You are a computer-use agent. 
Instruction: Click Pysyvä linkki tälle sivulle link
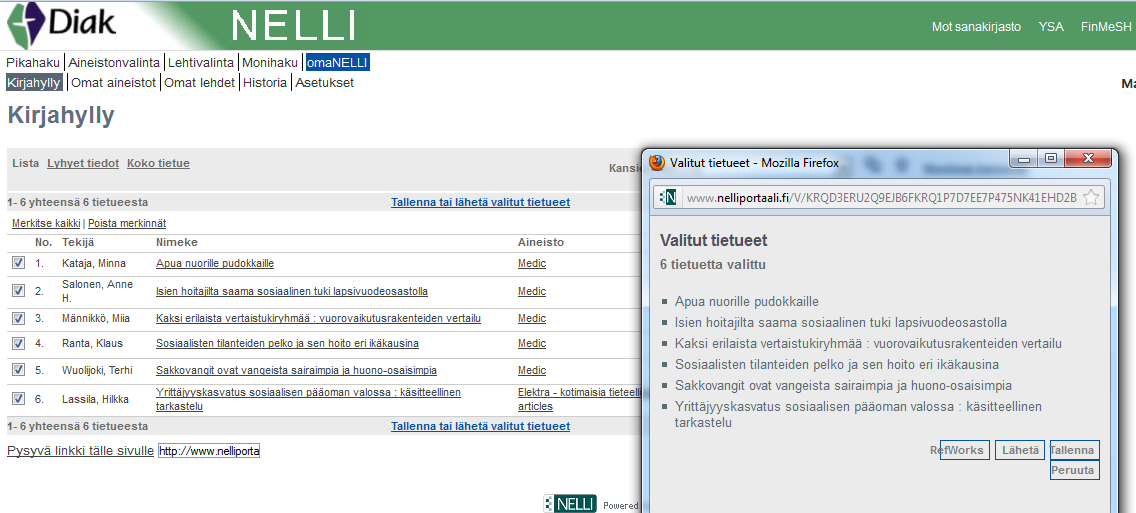[80, 451]
